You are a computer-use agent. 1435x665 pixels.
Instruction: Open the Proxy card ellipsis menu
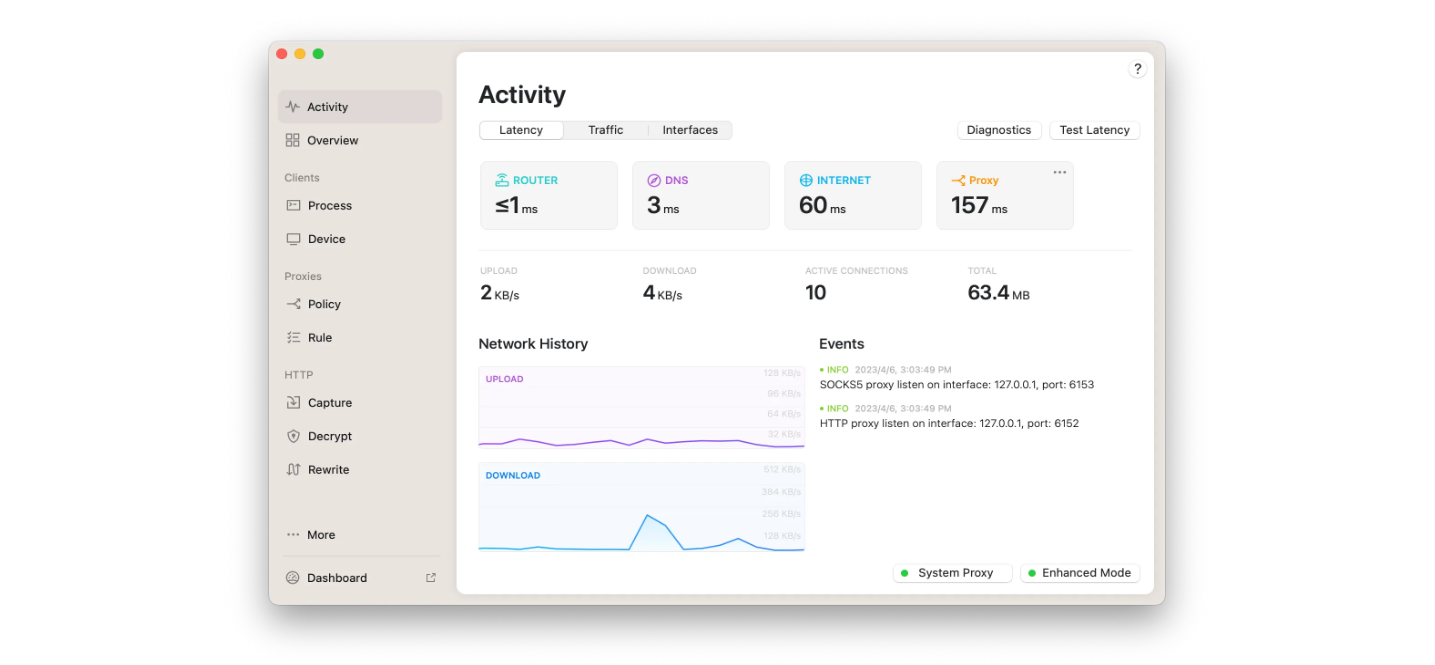(x=1059, y=173)
